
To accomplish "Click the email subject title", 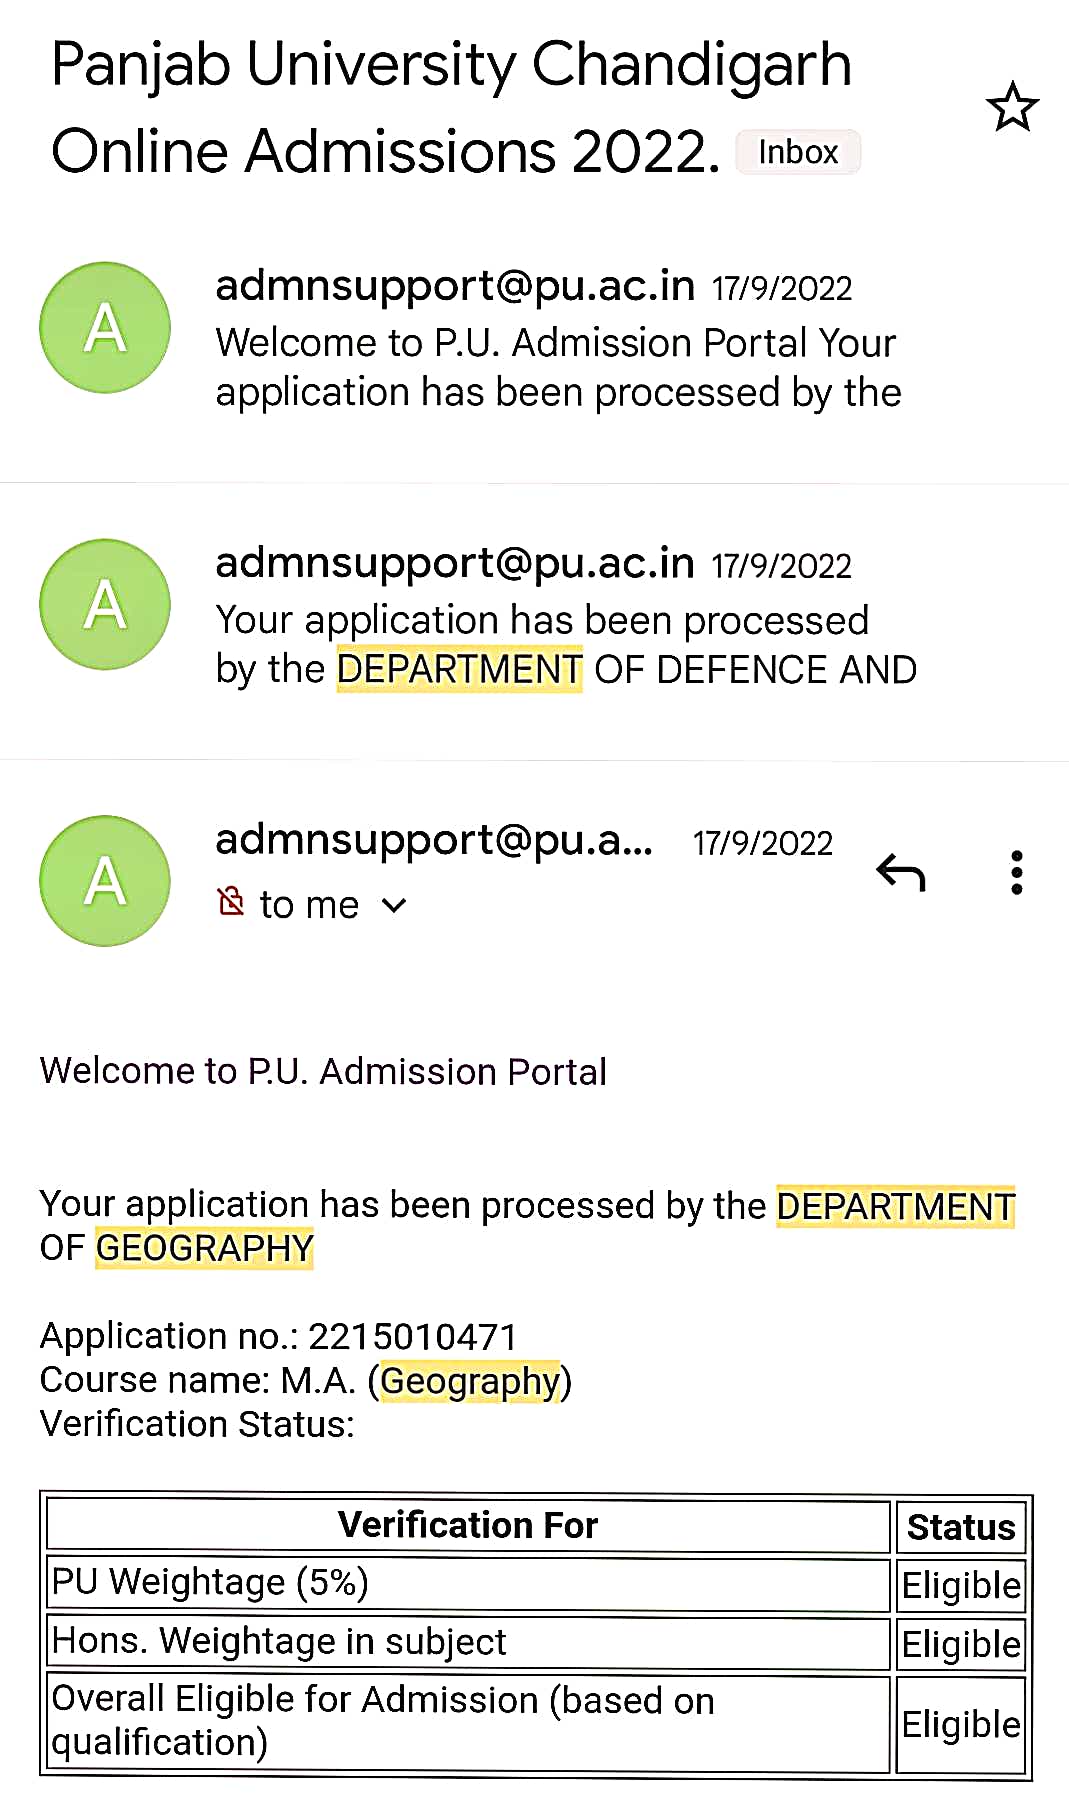I will [x=451, y=107].
